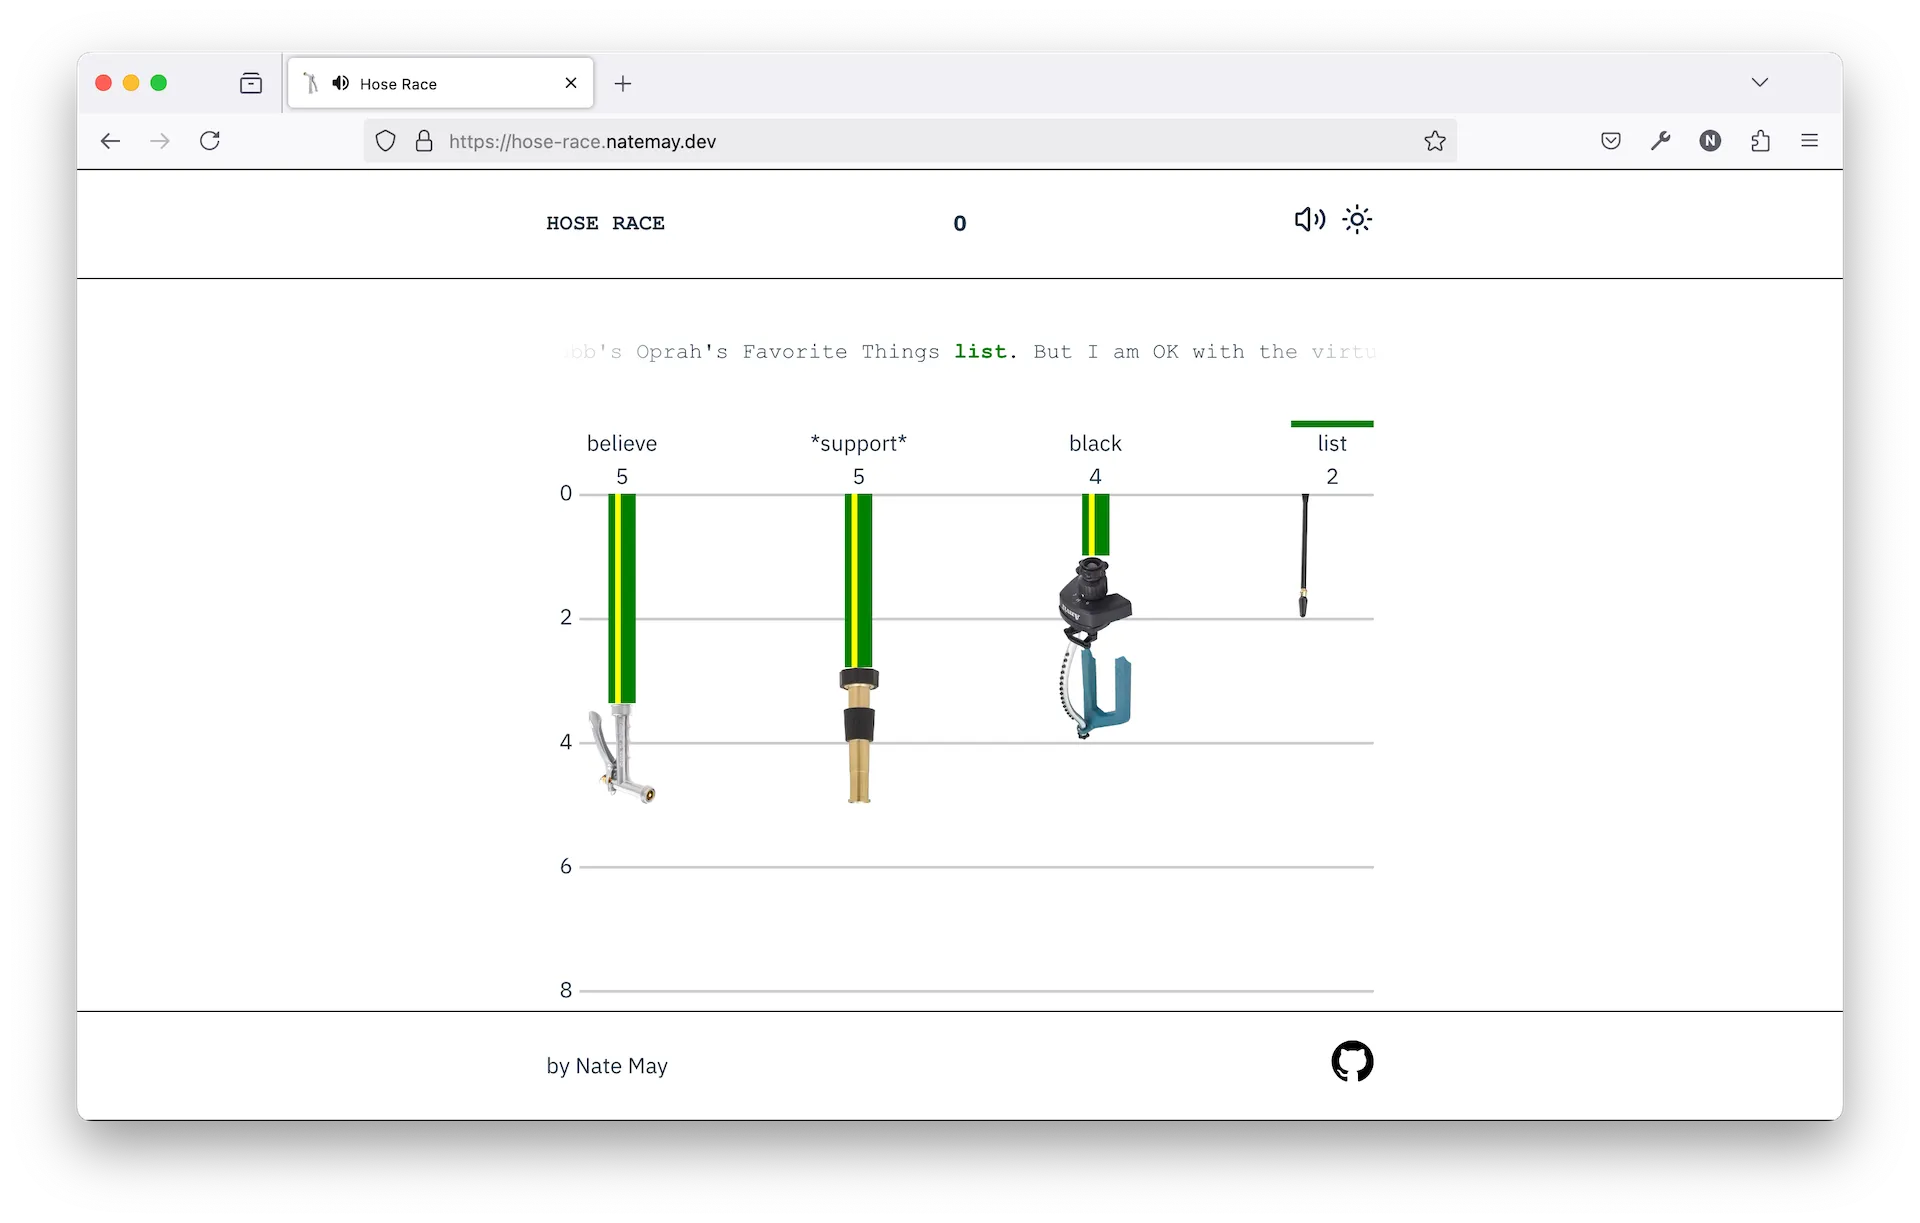Focus the hose-race.natemay.dev address bar
1920x1223 pixels.
tap(900, 141)
